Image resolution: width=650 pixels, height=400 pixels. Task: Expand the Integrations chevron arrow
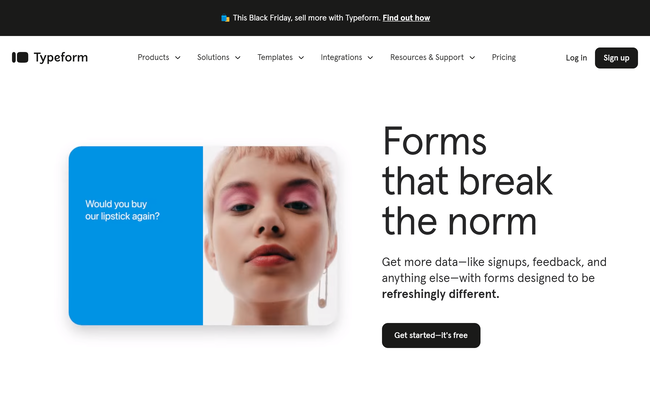(x=370, y=58)
